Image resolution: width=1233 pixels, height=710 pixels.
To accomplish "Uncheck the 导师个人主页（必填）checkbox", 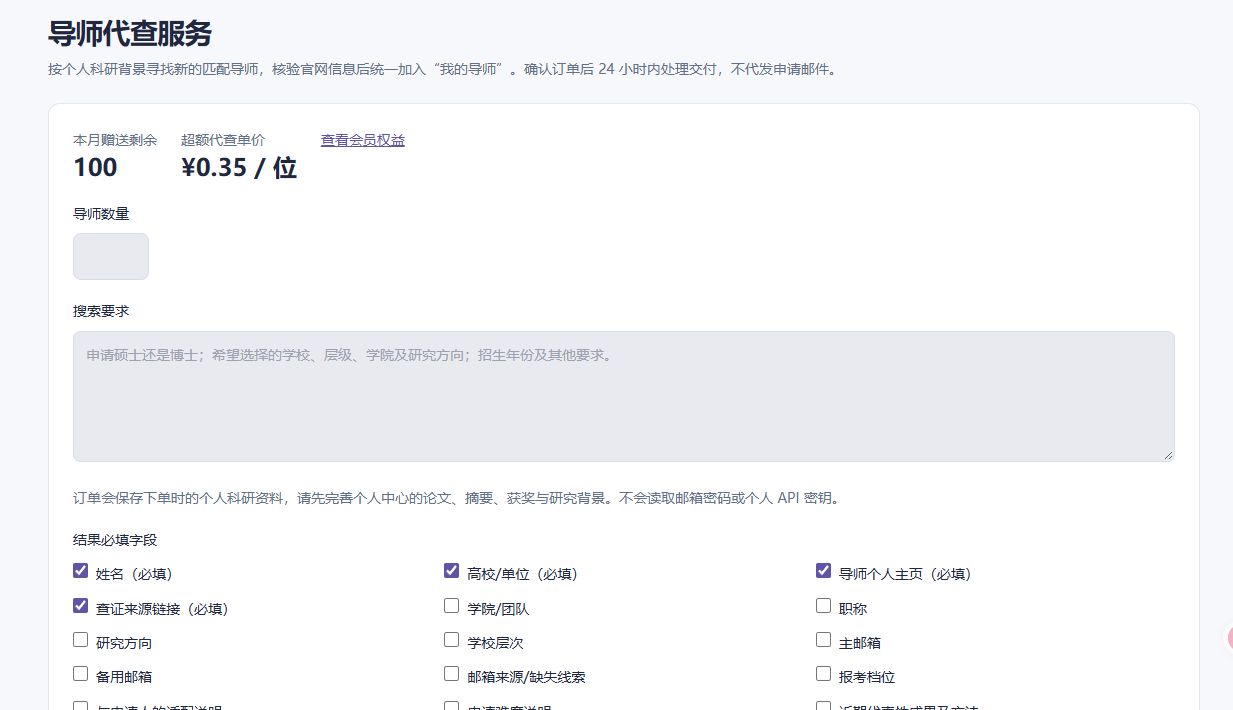I will pyautogui.click(x=824, y=571).
